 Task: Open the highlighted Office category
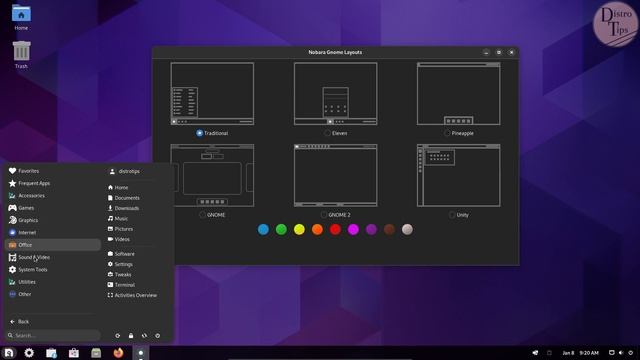click(53, 244)
